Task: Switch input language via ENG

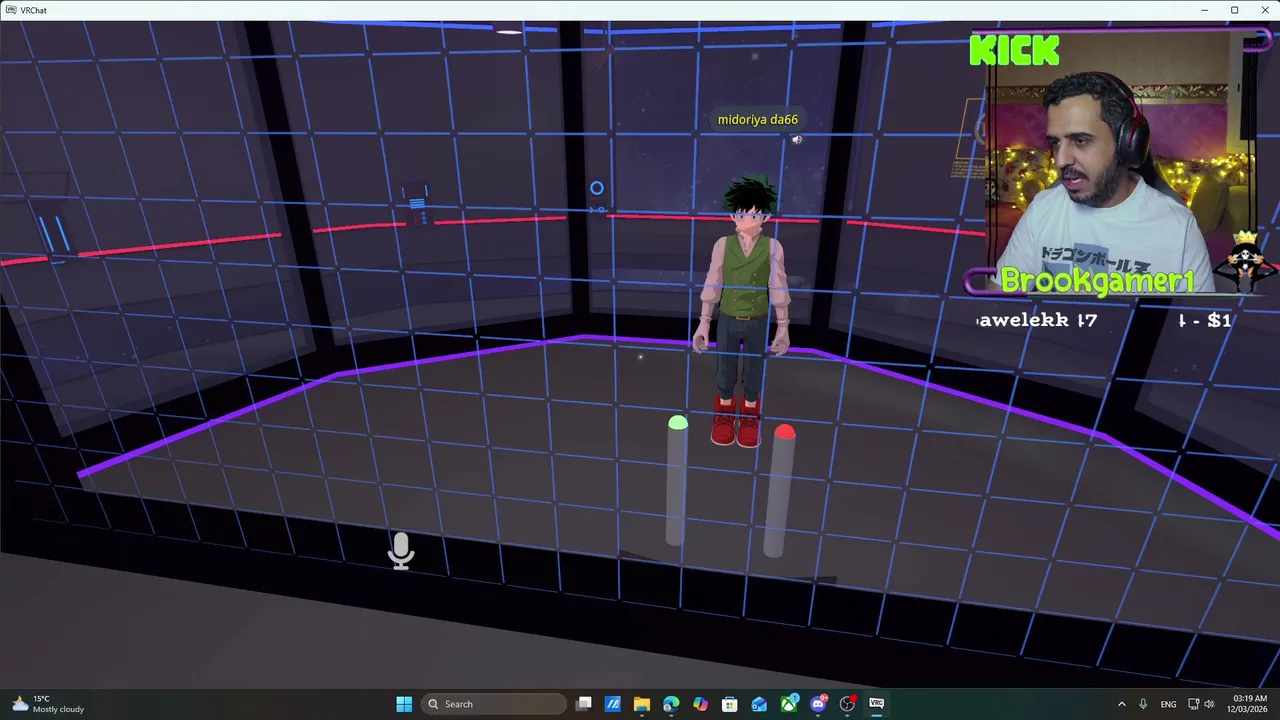Action: tap(1168, 704)
